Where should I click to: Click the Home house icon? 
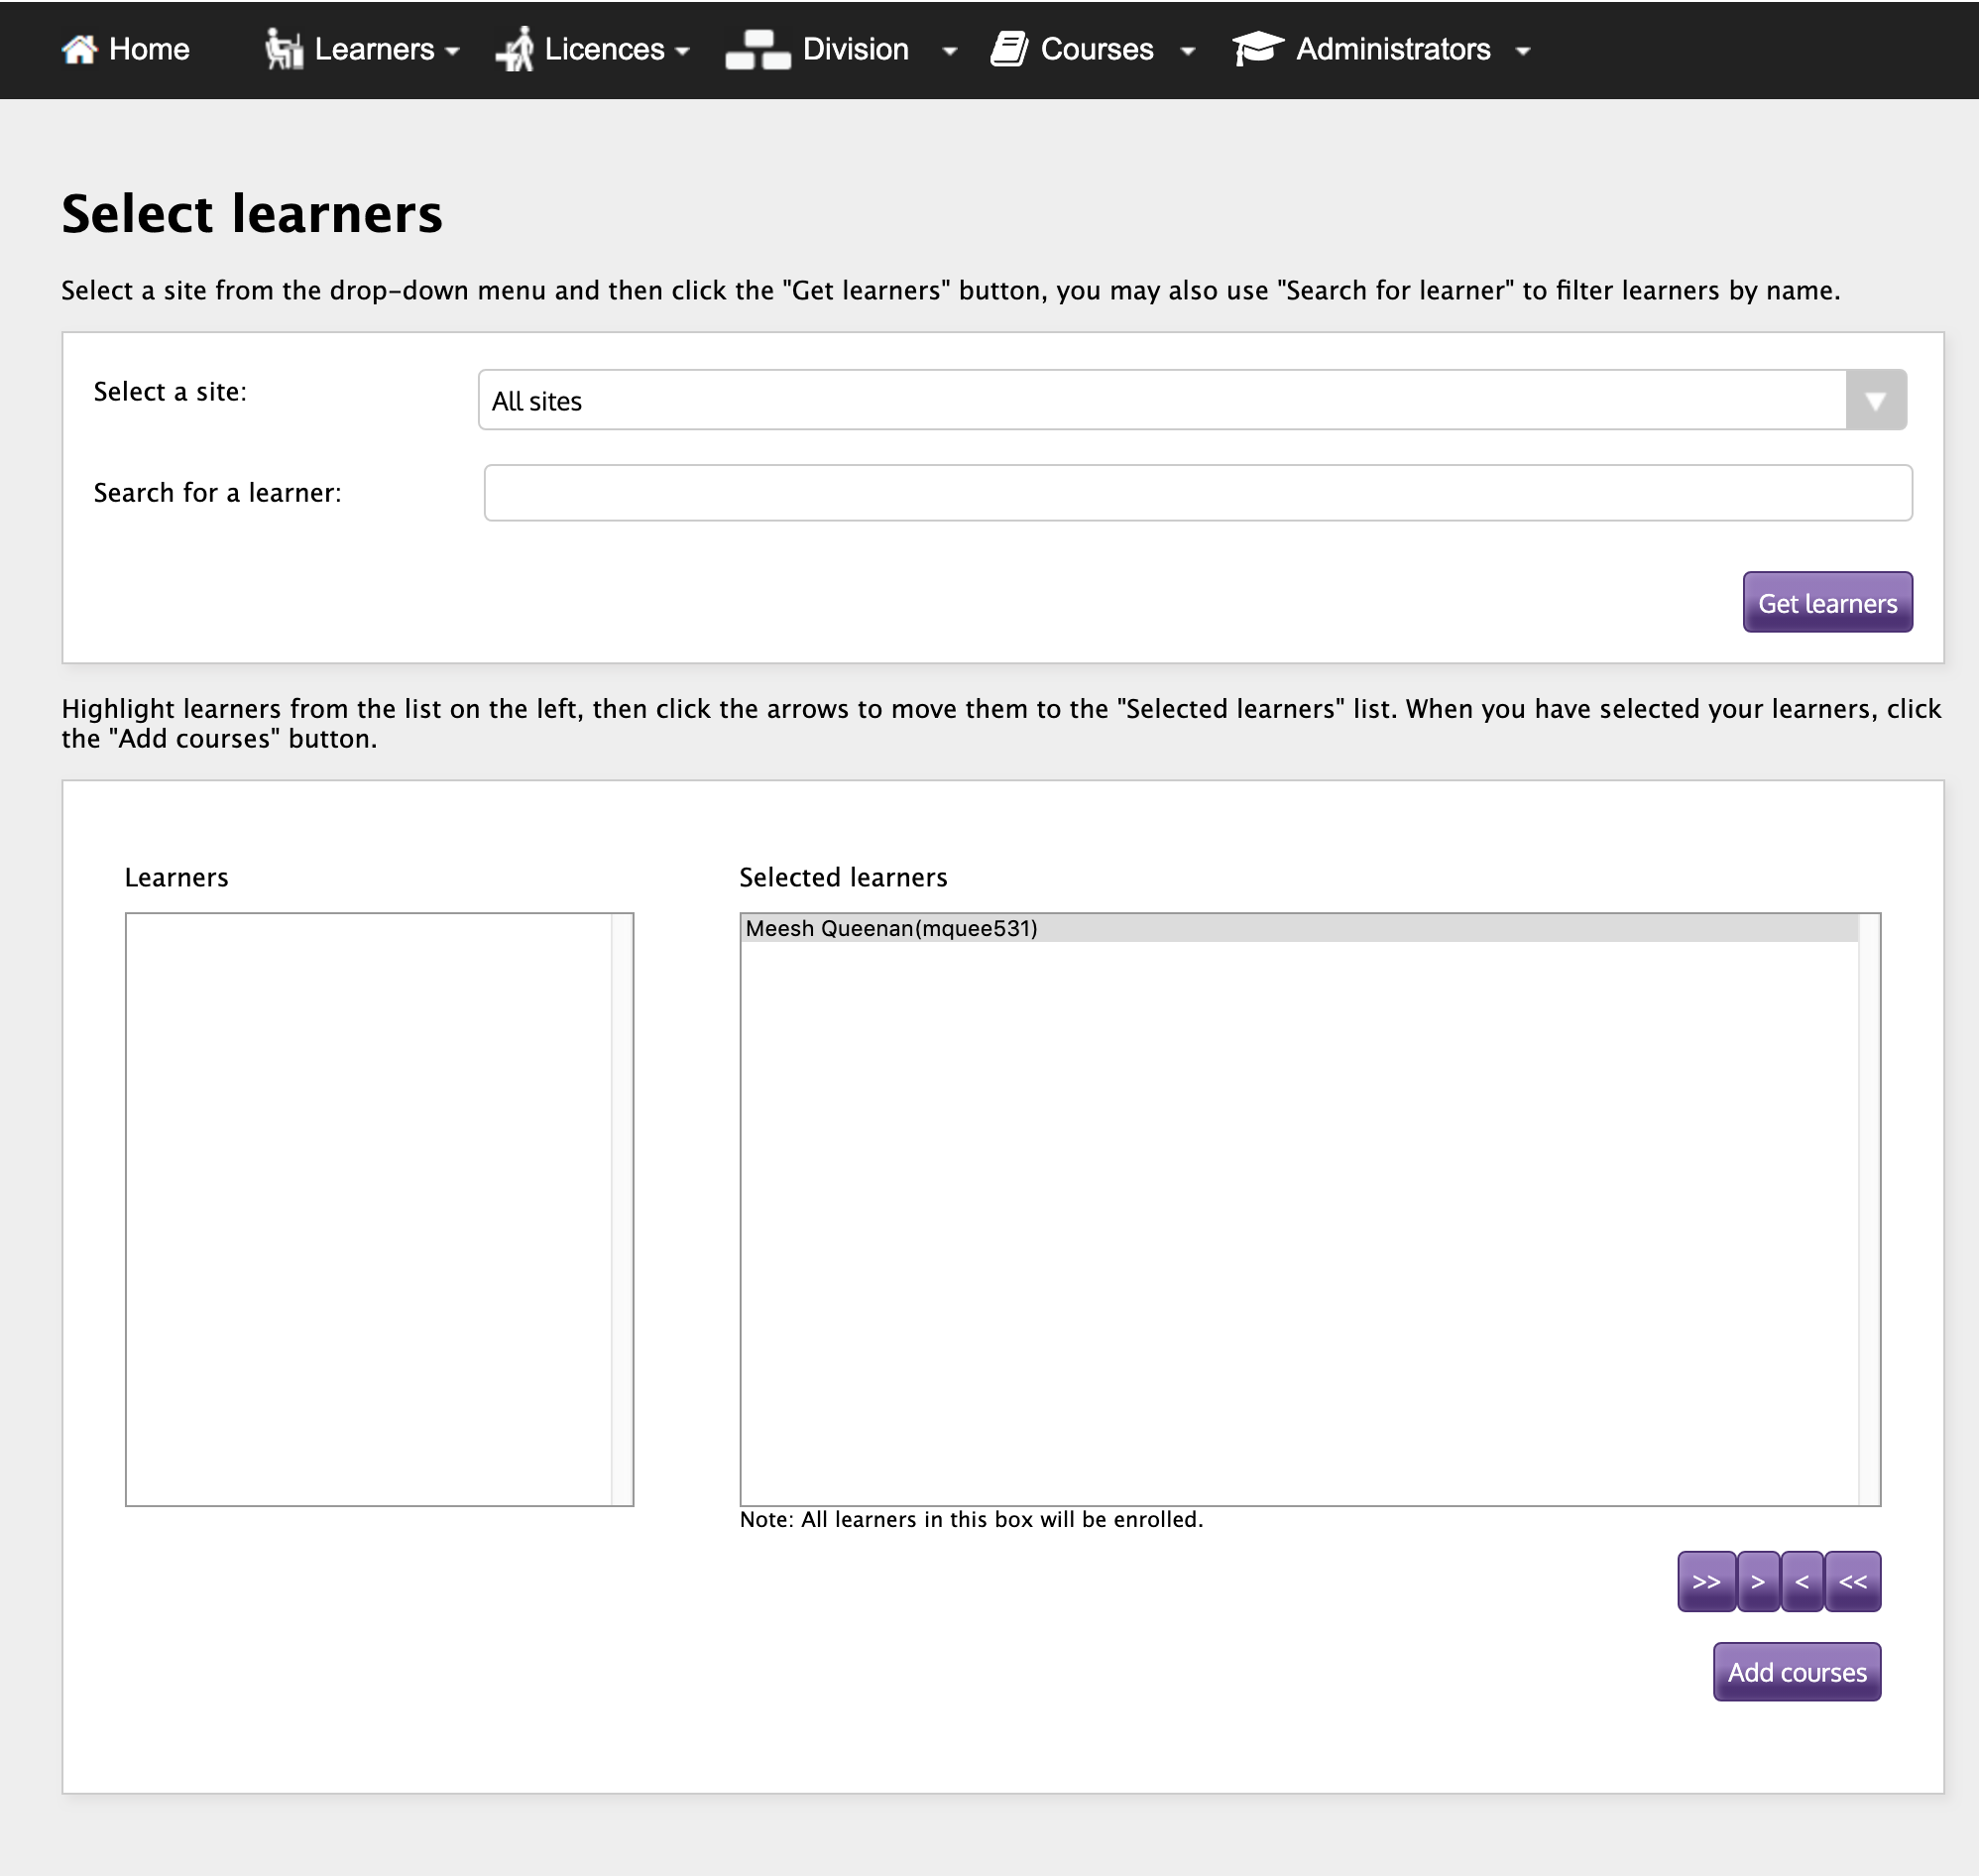[80, 49]
